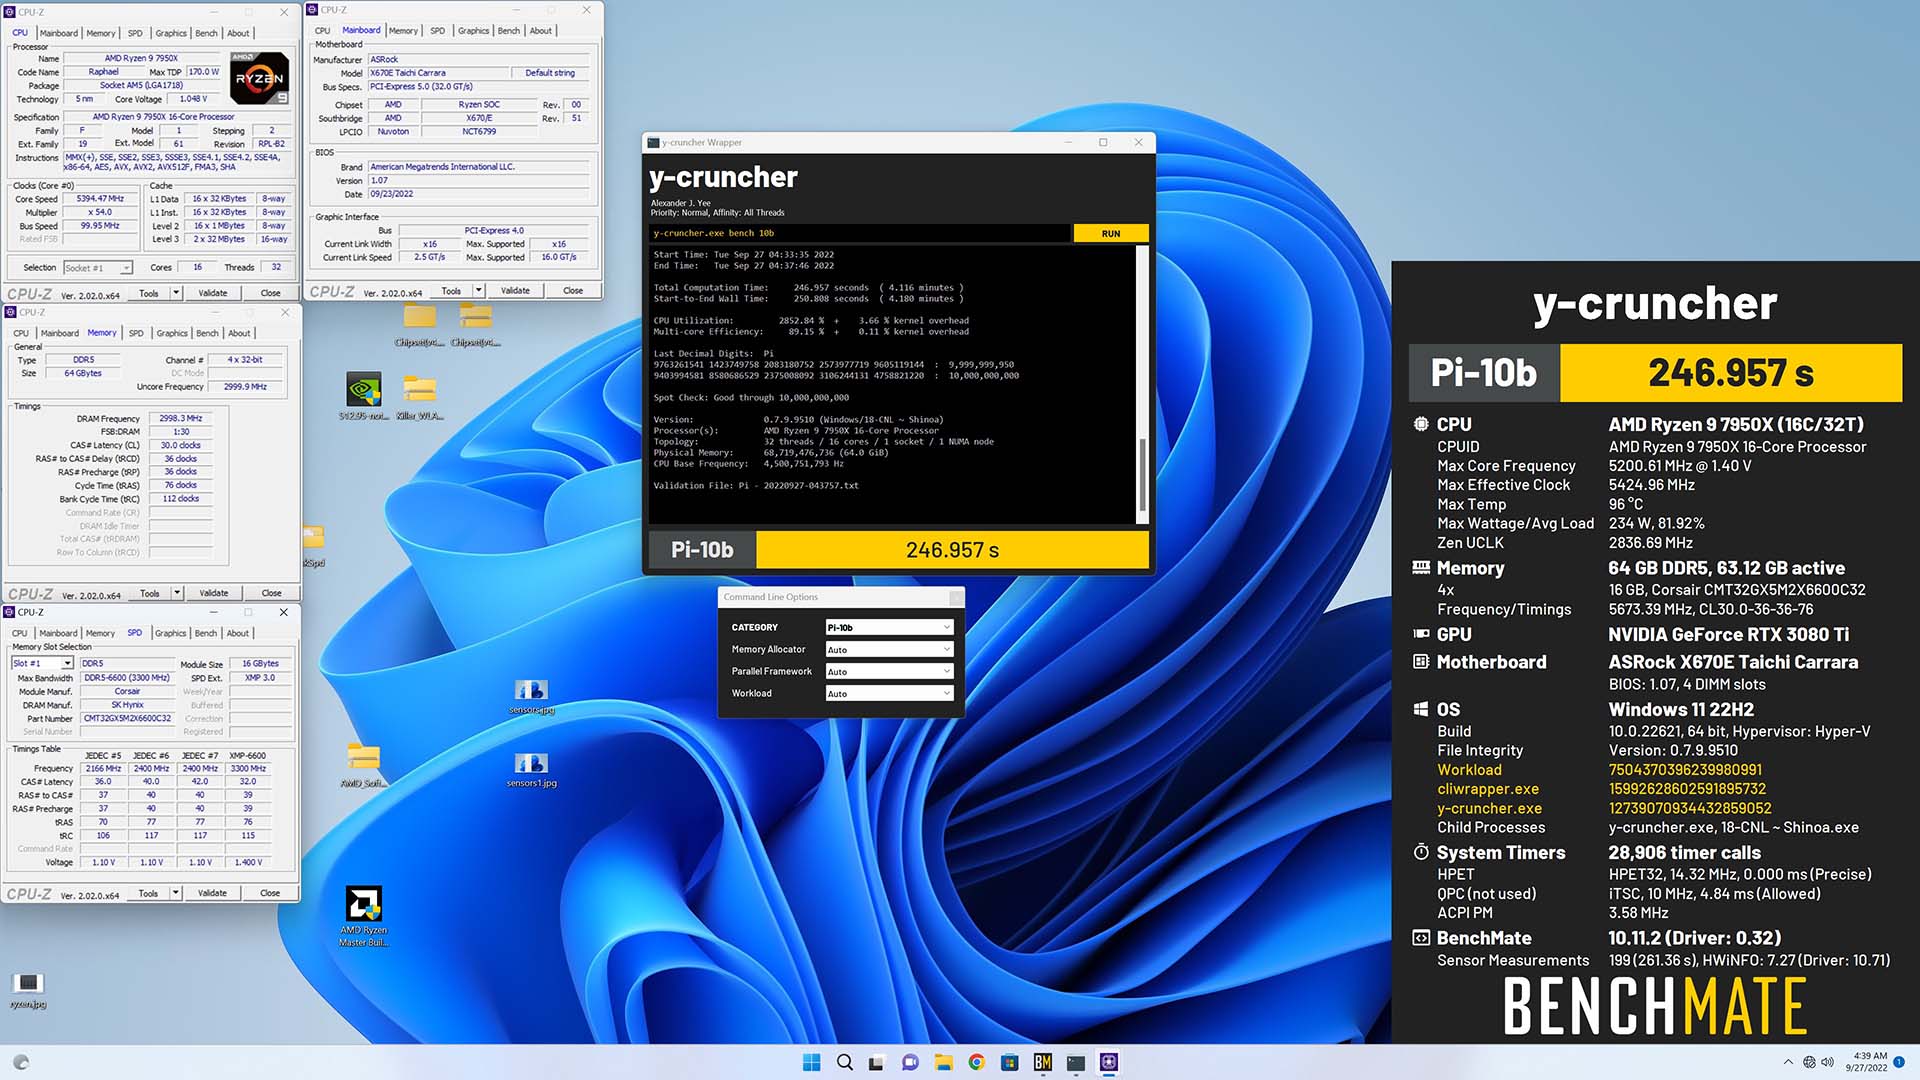This screenshot has width=1920, height=1080.
Task: Click the System Timers stopwatch icon
Action: pos(1421,852)
